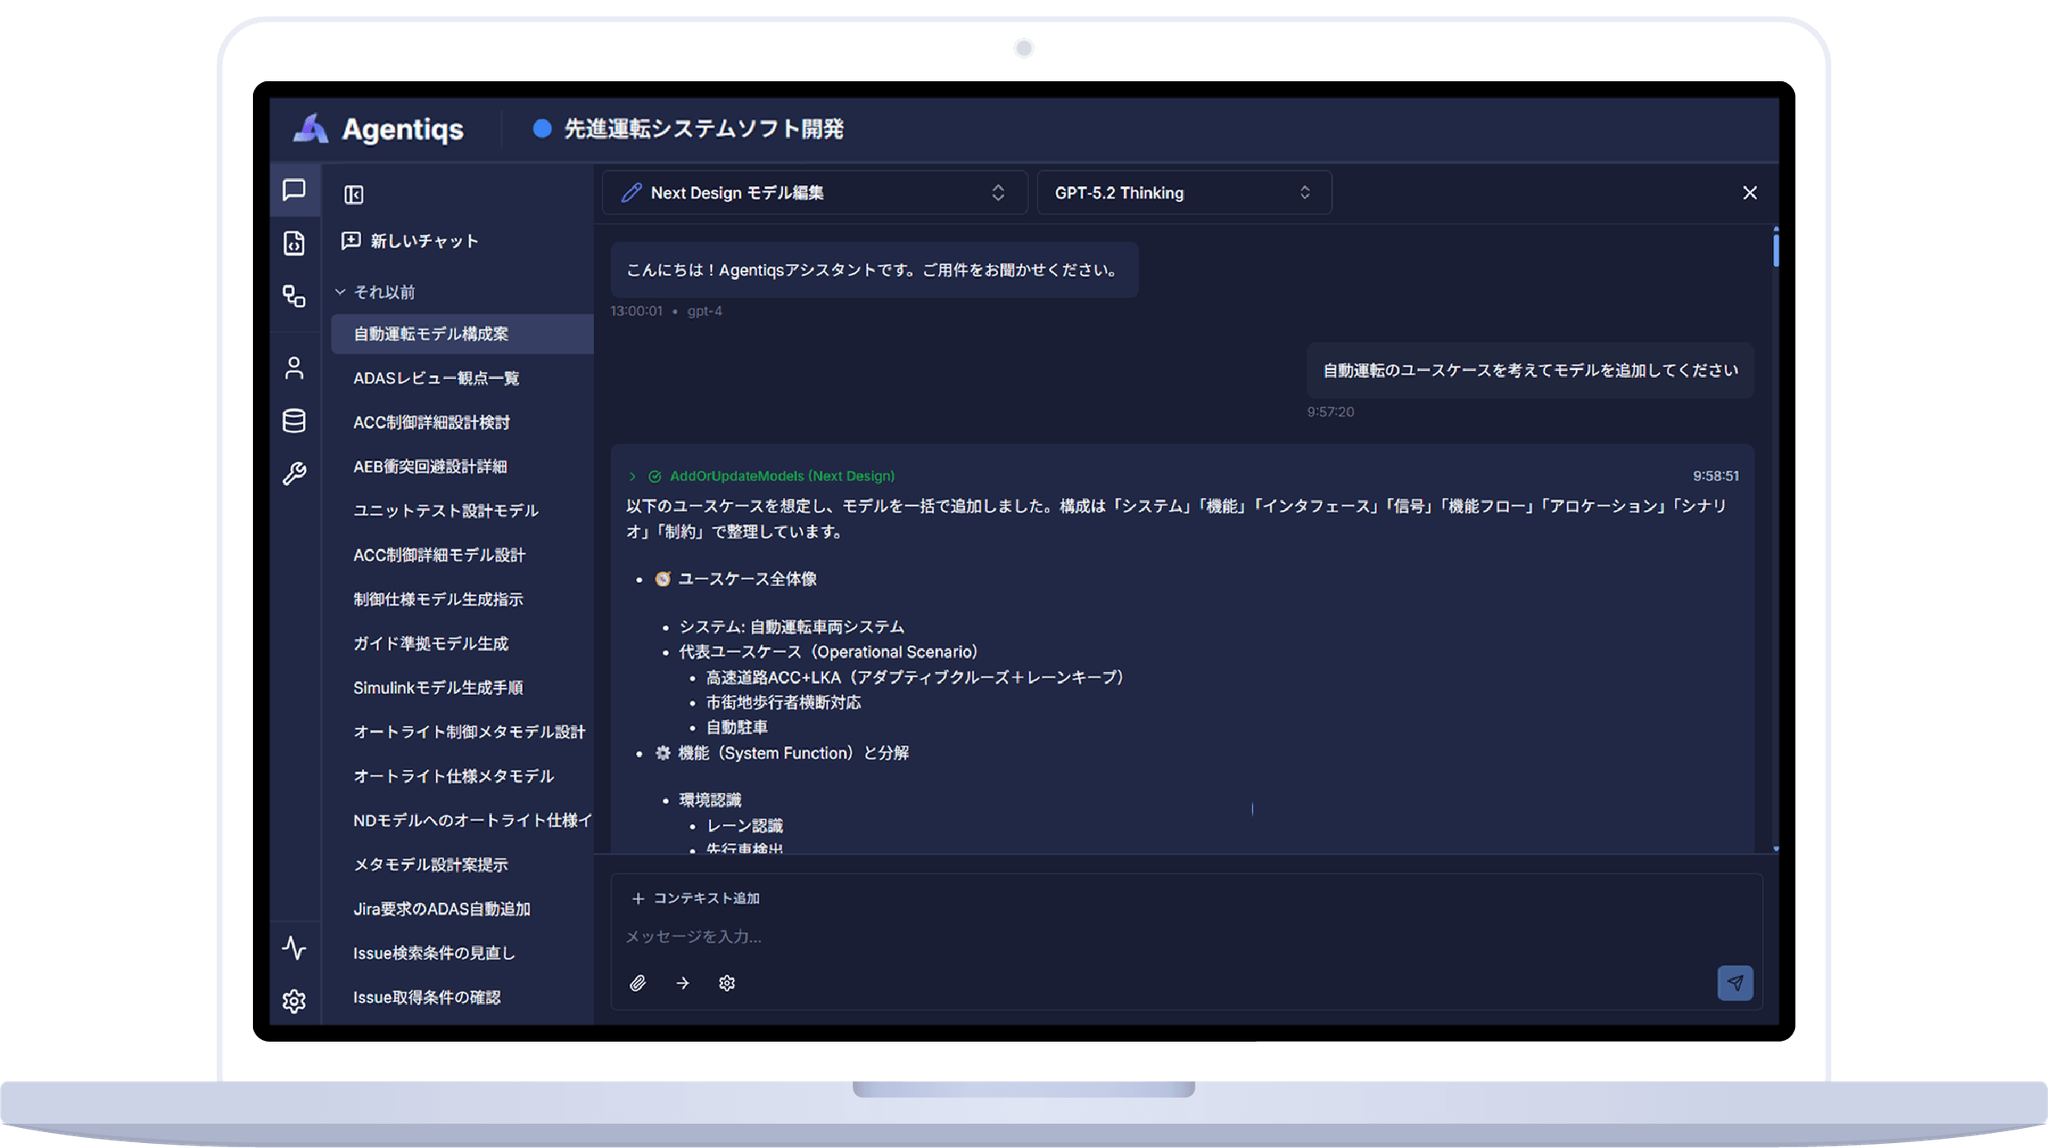Open the wrench tools icon in sidebar
This screenshot has height=1148, width=2048.
click(x=294, y=473)
